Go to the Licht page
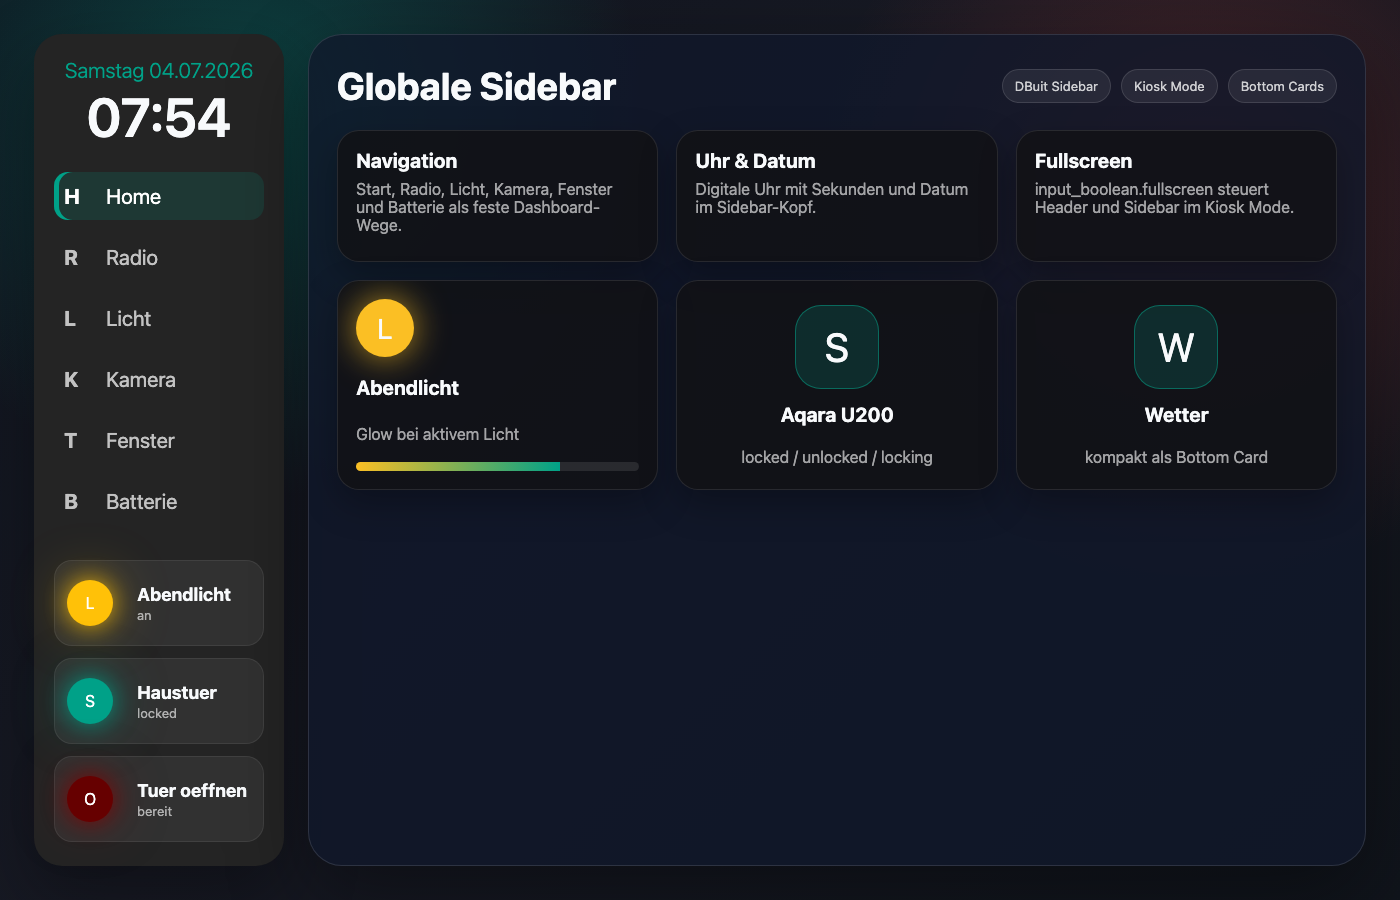Screen dimensions: 1400x900 pyautogui.click(x=159, y=318)
